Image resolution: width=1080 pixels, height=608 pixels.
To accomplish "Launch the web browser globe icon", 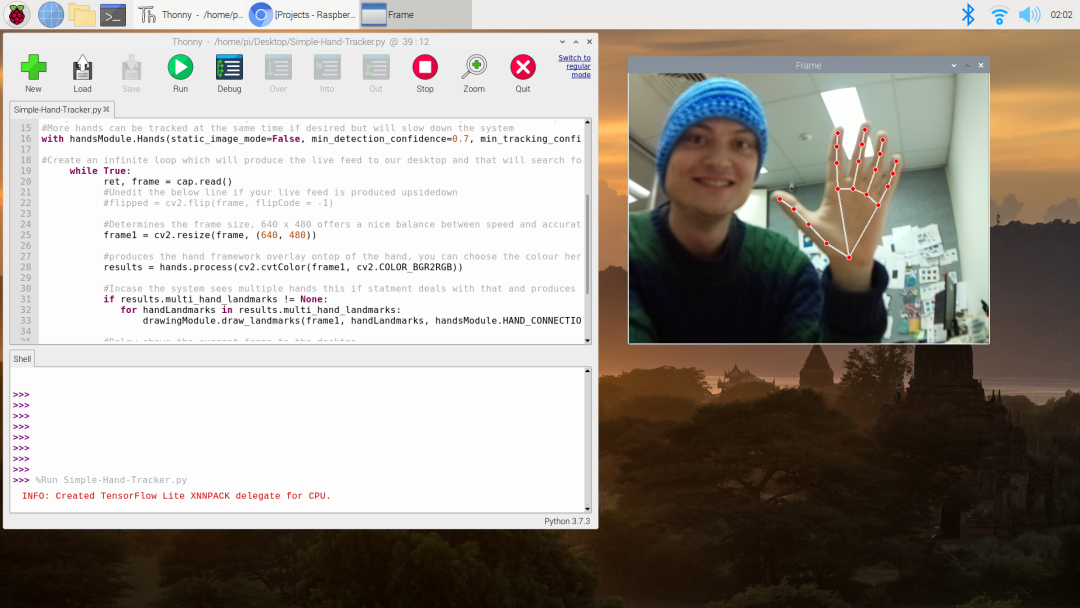I will pyautogui.click(x=50, y=14).
